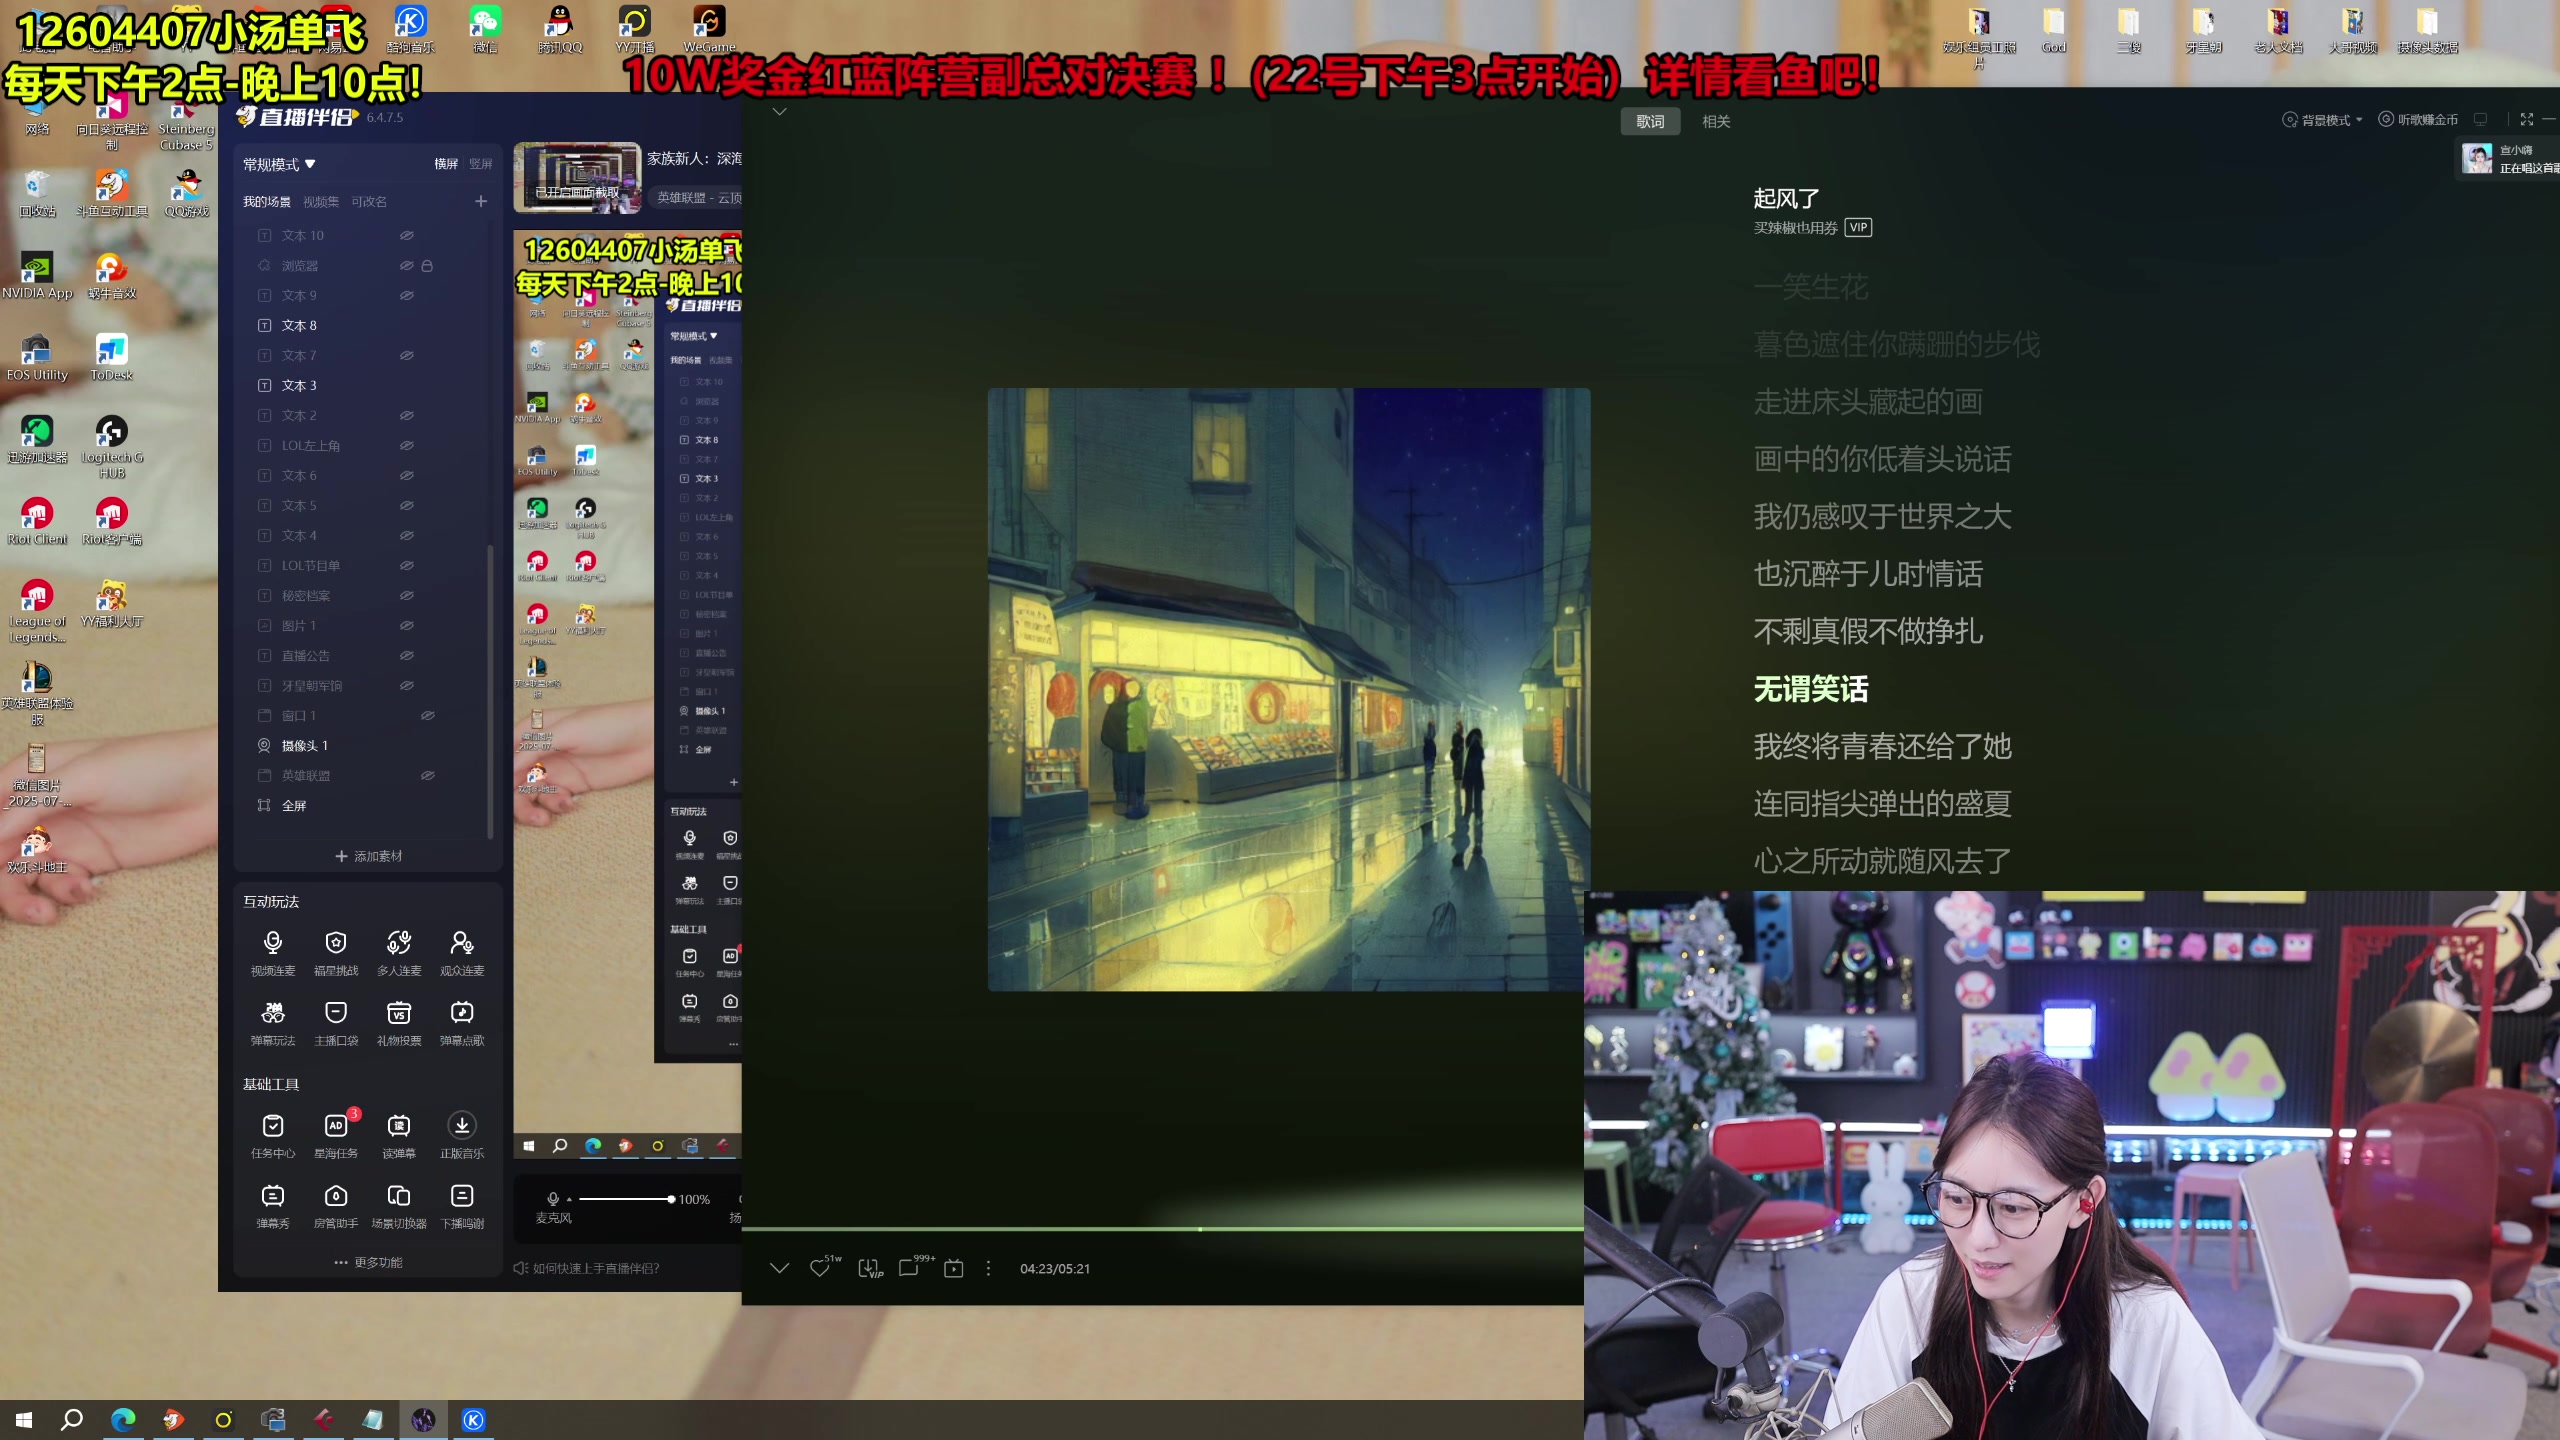Switch to the 相关 related tab
This screenshot has width=2560, height=1440.
(1716, 121)
